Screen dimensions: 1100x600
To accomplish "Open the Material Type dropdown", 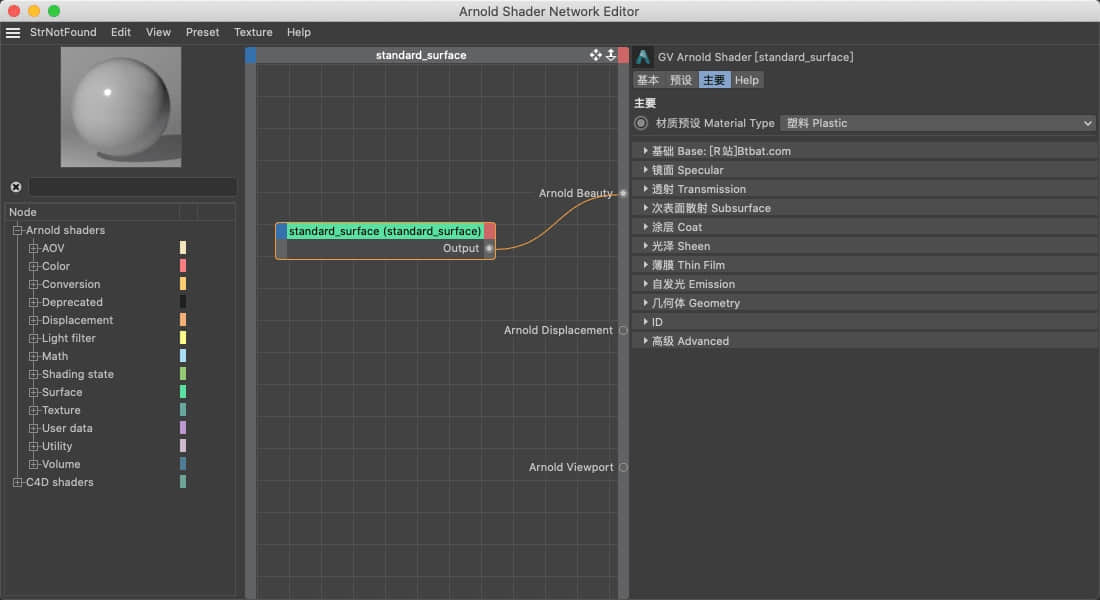I will 937,123.
